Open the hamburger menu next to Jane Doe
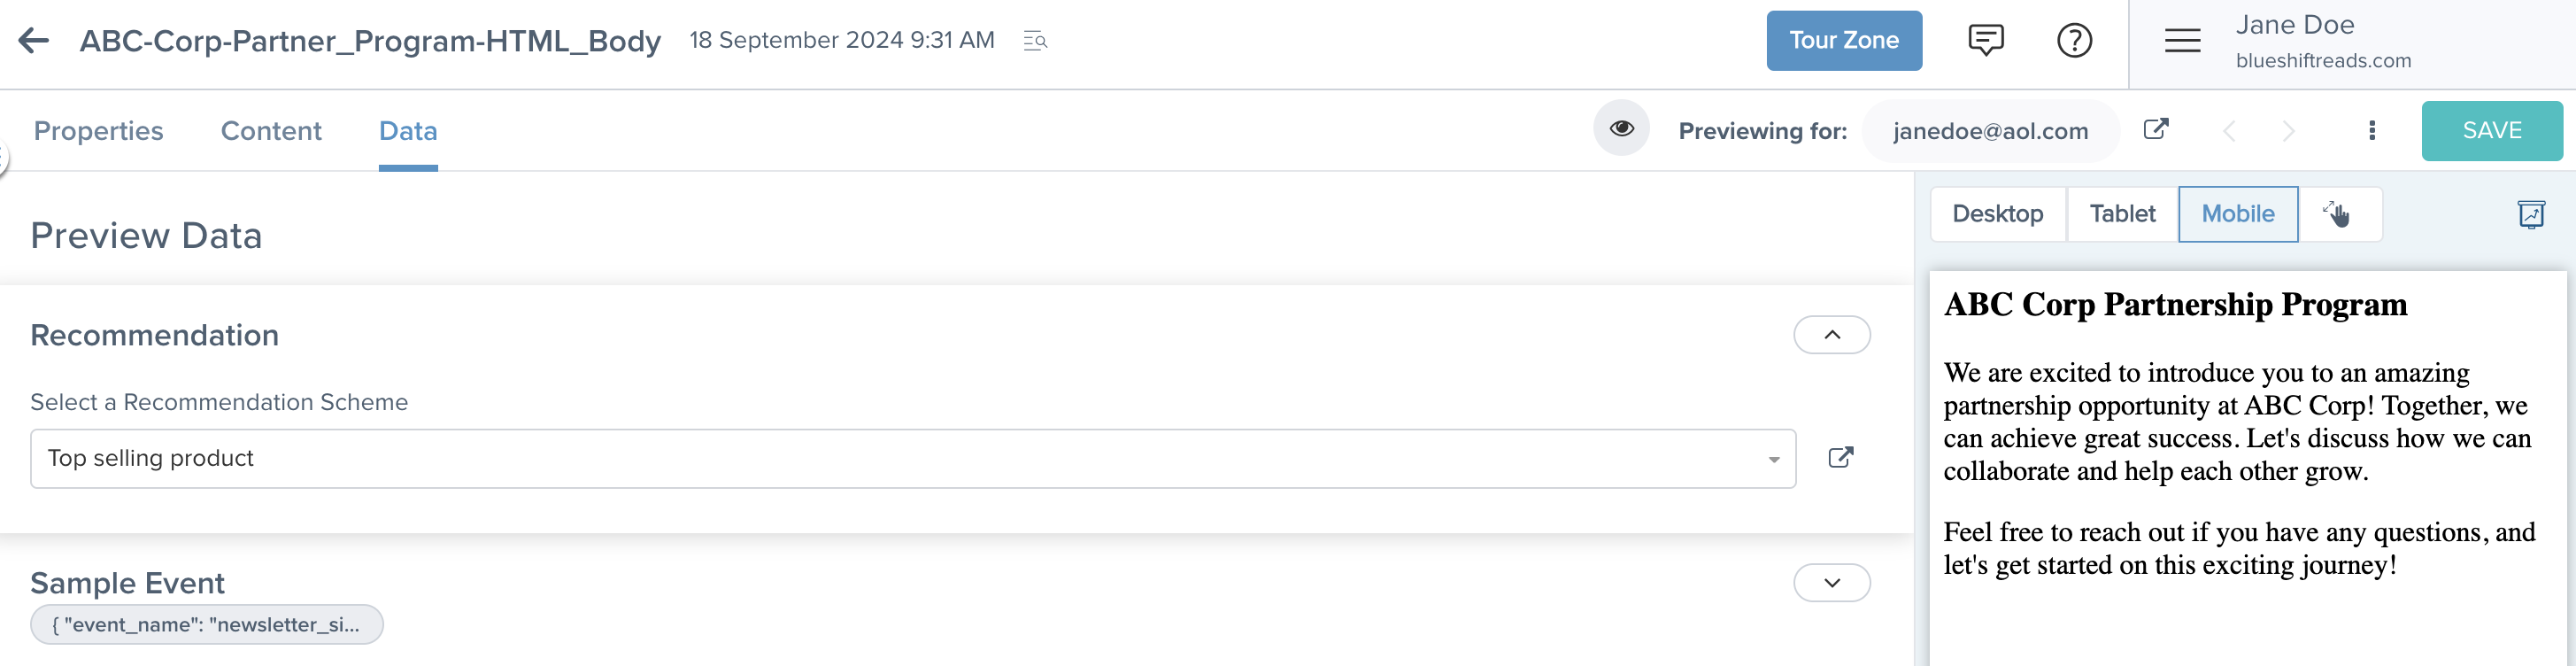The height and width of the screenshot is (666, 2576). point(2182,41)
